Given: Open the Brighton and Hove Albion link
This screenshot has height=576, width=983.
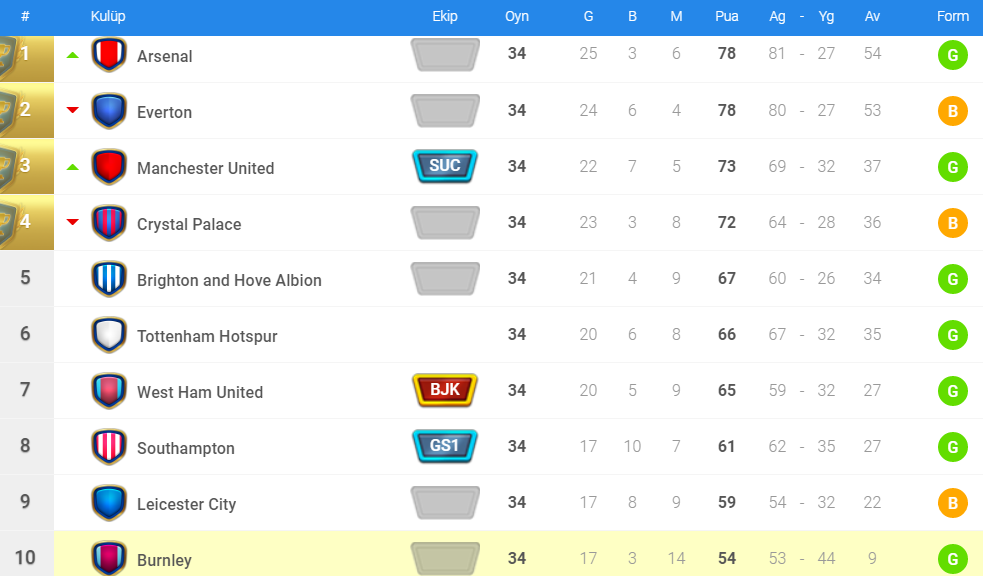Looking at the screenshot, I should (x=229, y=280).
